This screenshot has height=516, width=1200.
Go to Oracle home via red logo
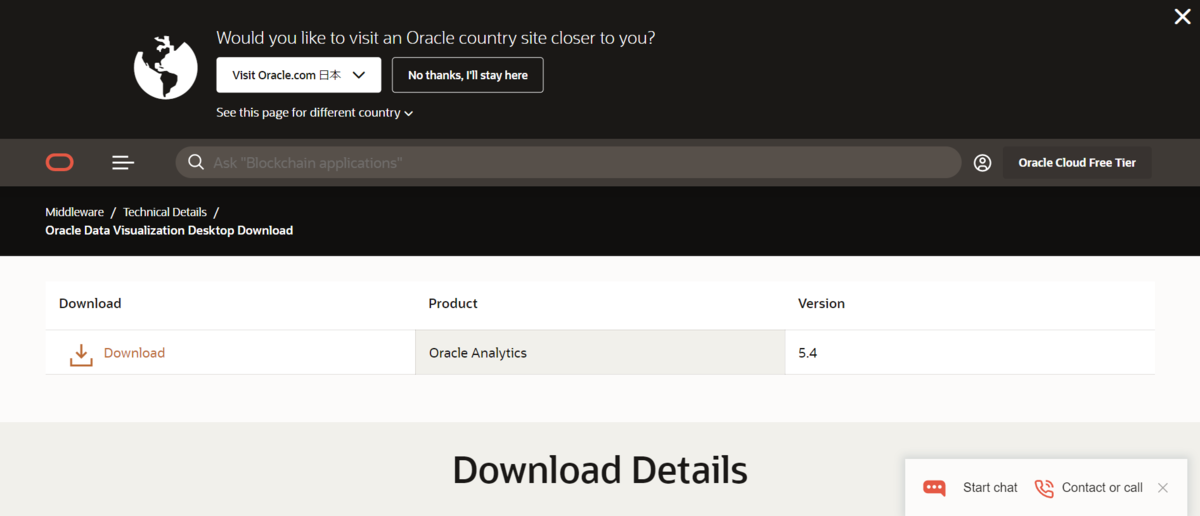point(59,162)
